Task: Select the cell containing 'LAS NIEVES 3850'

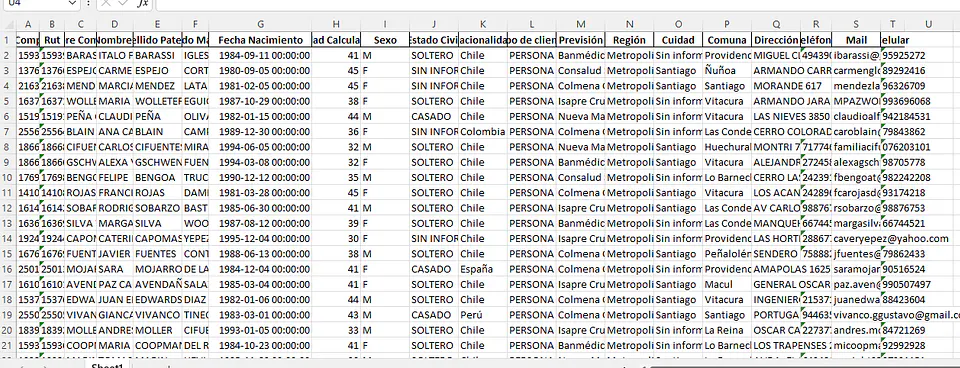Action: coord(776,116)
